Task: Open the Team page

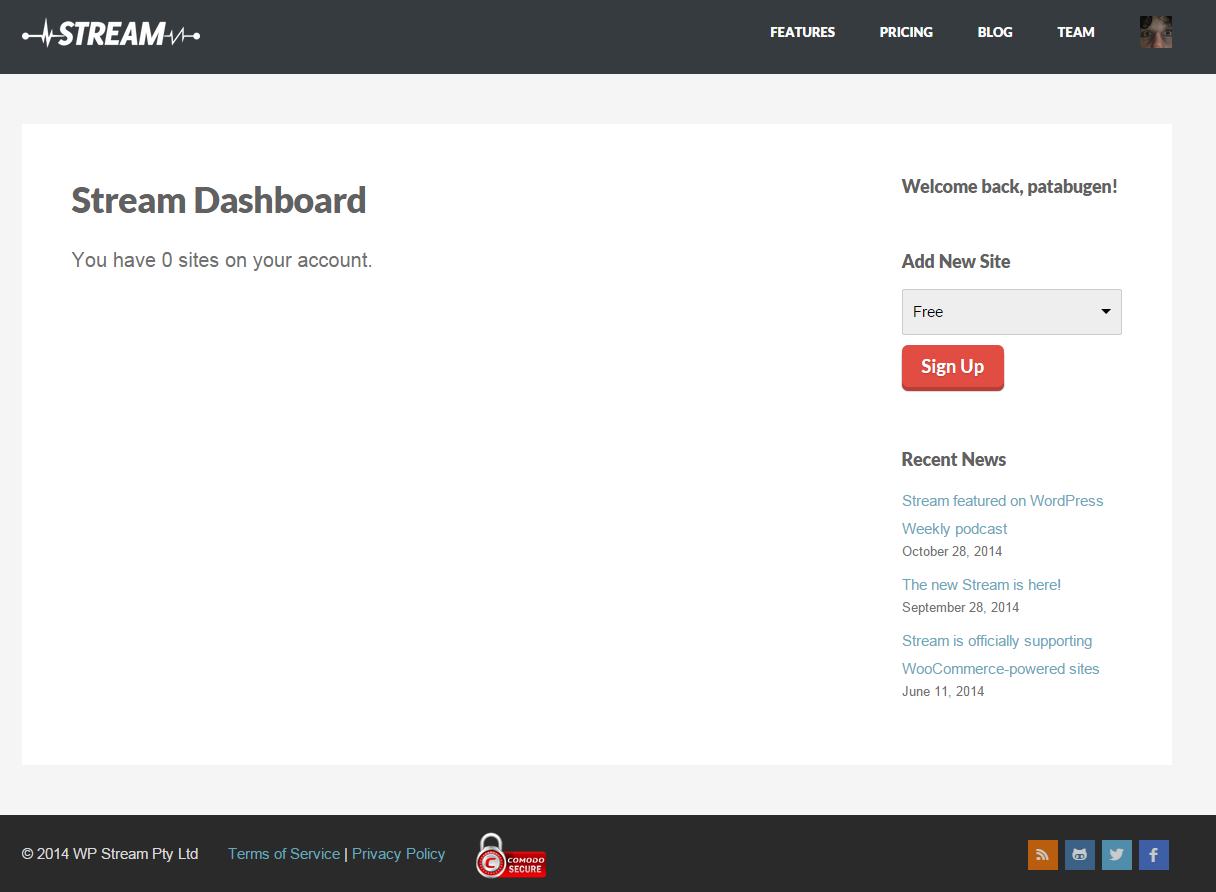Action: click(x=1076, y=32)
